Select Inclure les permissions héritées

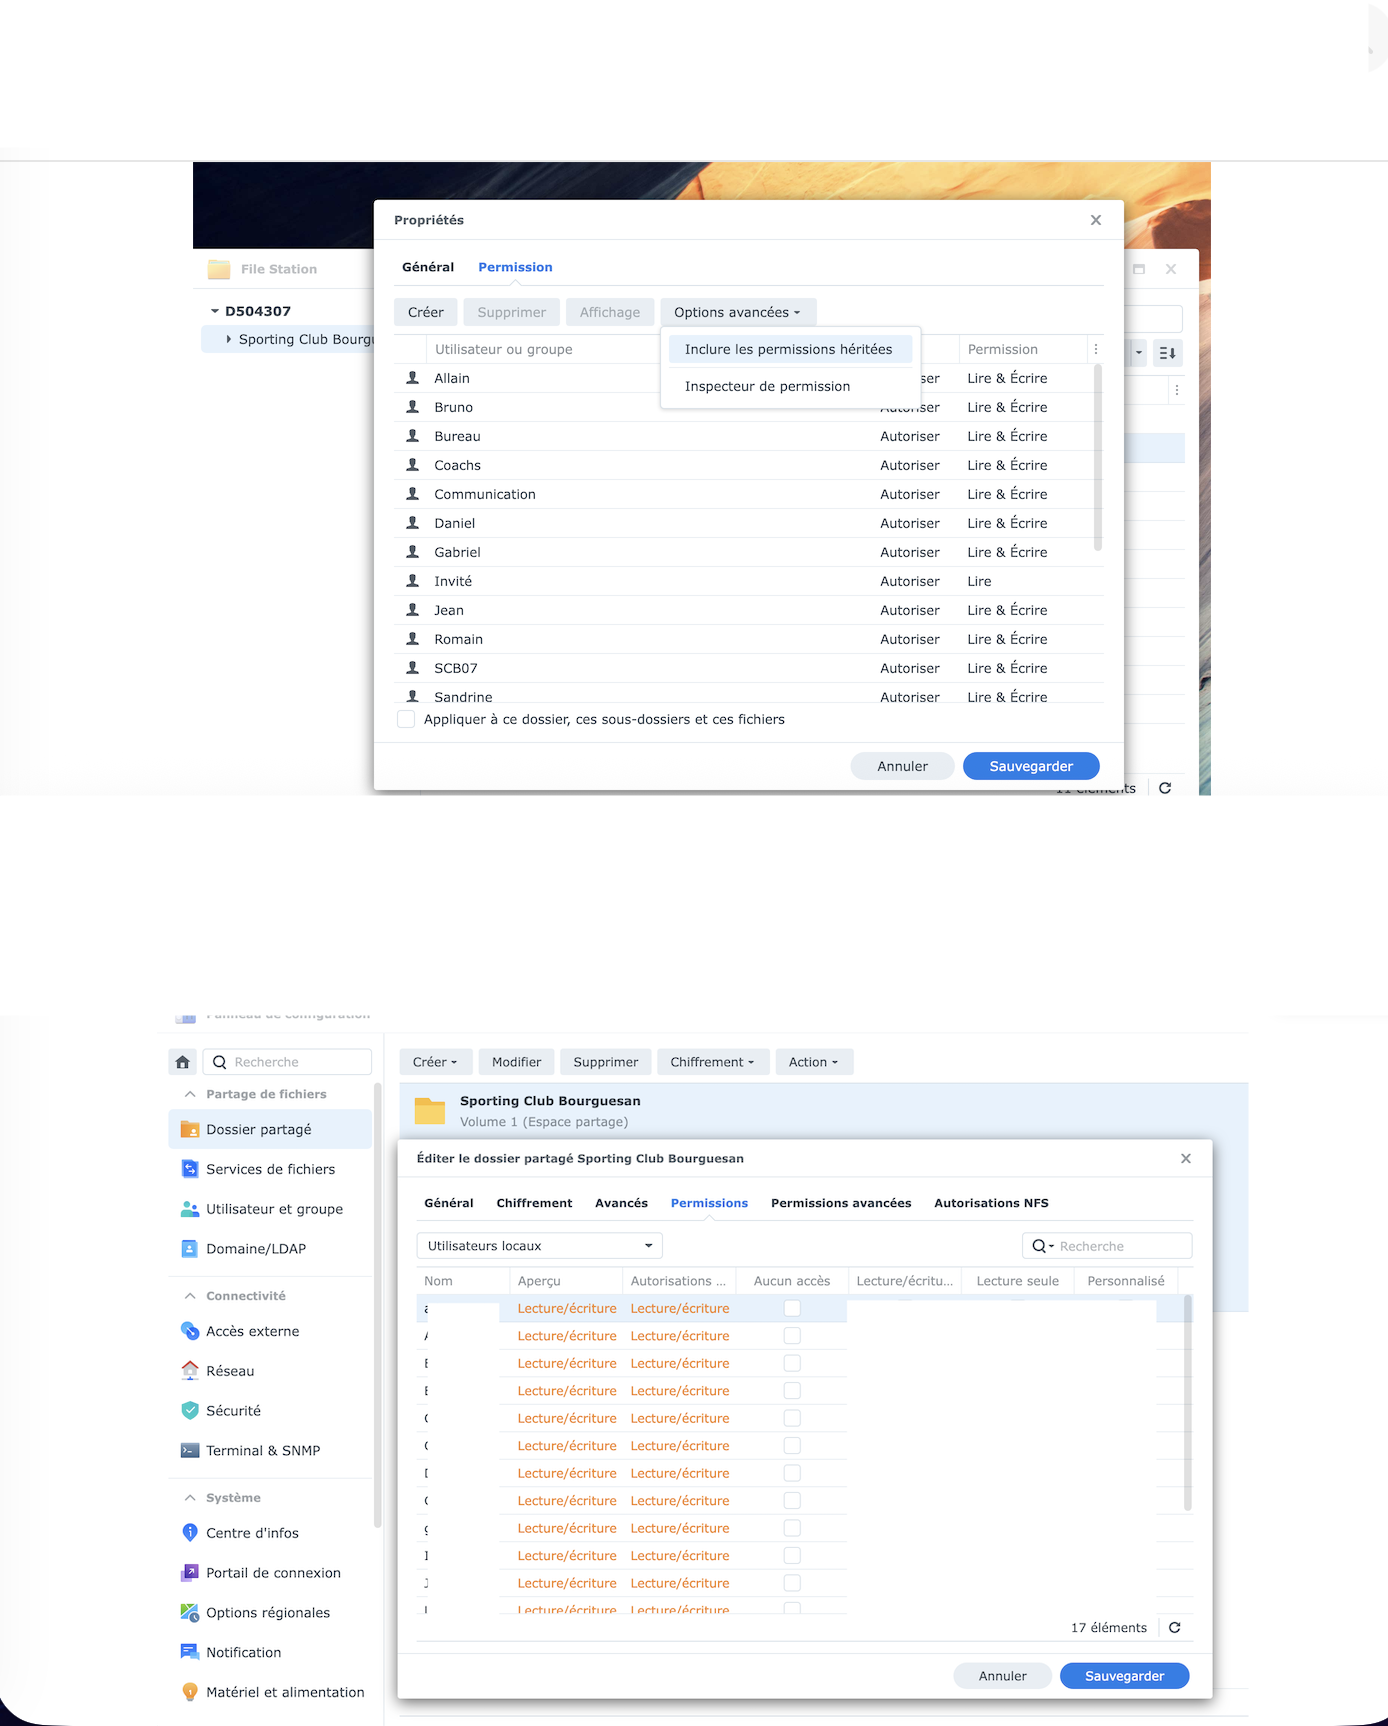790,349
